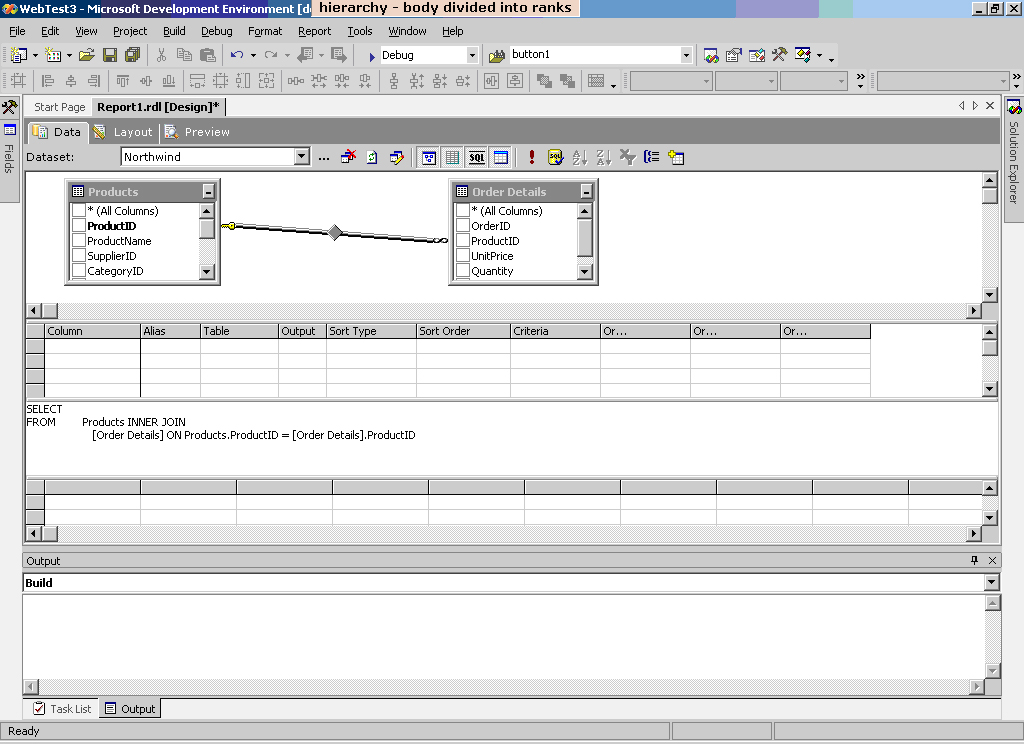Click the Delete Dataset icon

(x=349, y=157)
